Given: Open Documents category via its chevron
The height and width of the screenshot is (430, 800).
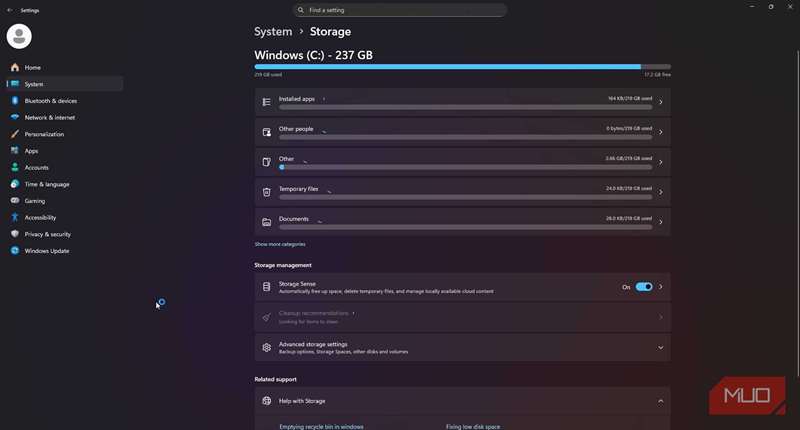Looking at the screenshot, I should pos(660,221).
